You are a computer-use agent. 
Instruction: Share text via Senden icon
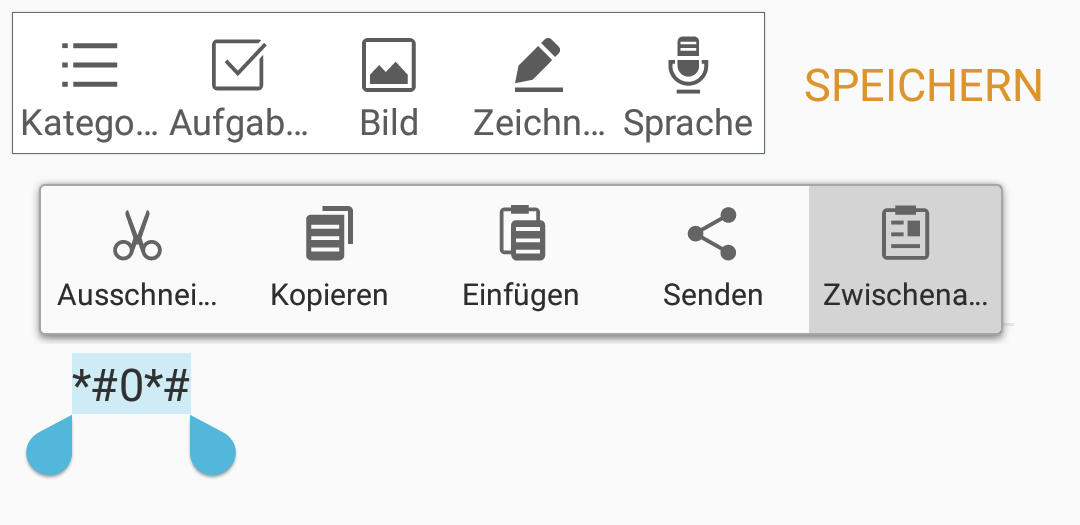(712, 234)
